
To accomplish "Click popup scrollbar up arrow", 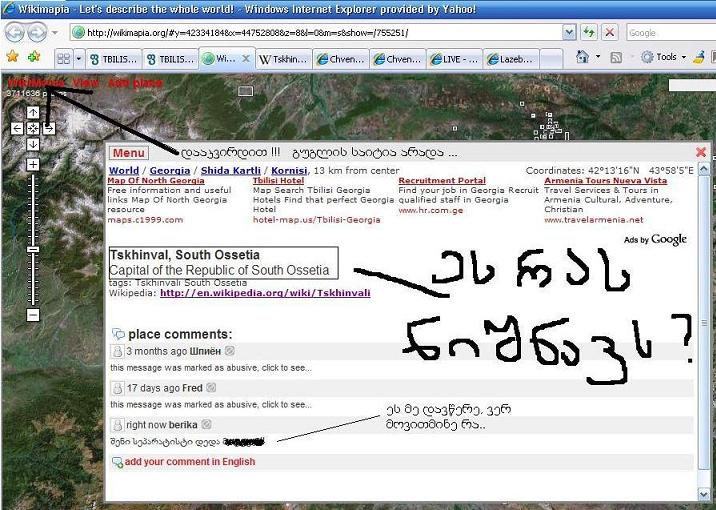I will pos(704,169).
